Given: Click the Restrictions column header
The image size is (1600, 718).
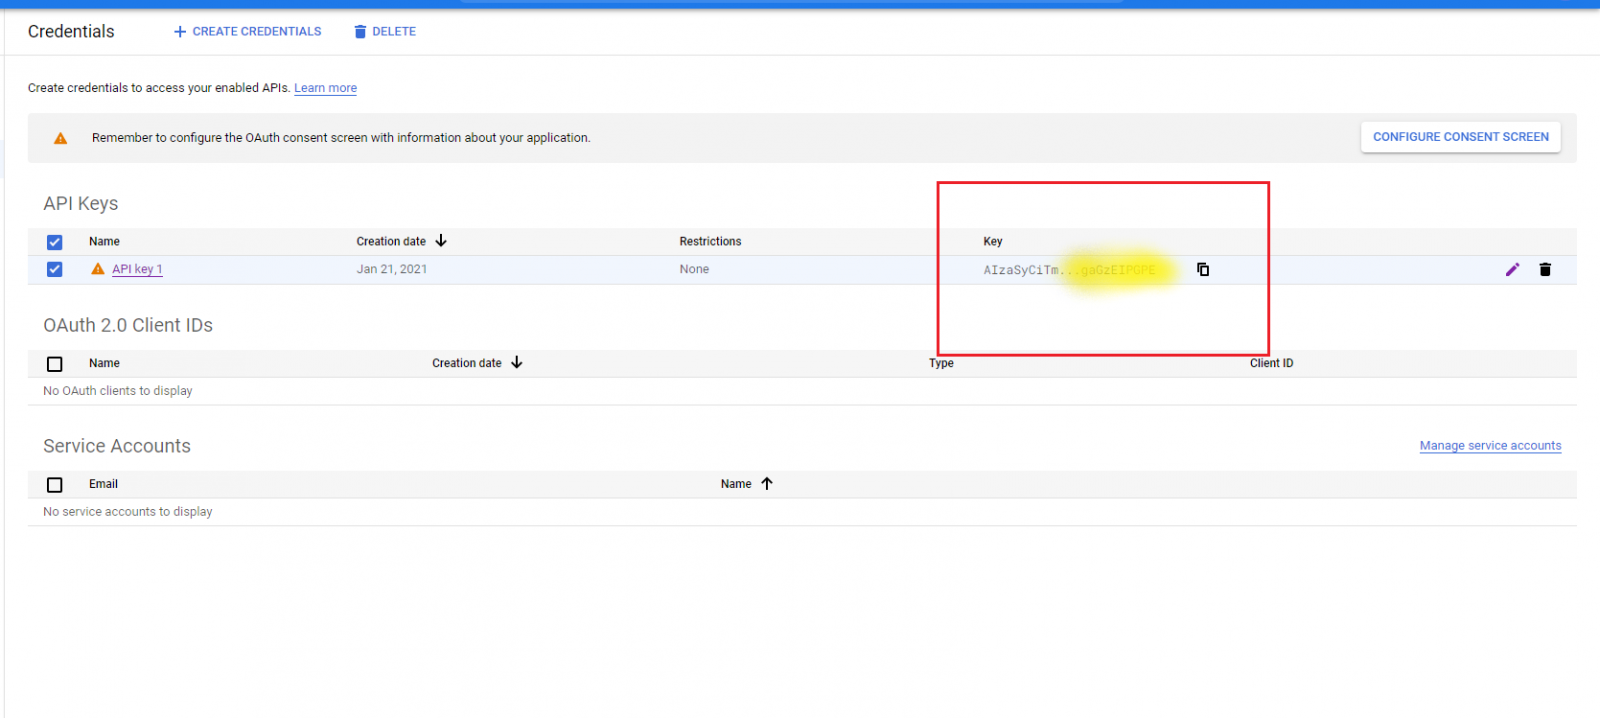Looking at the screenshot, I should point(710,241).
